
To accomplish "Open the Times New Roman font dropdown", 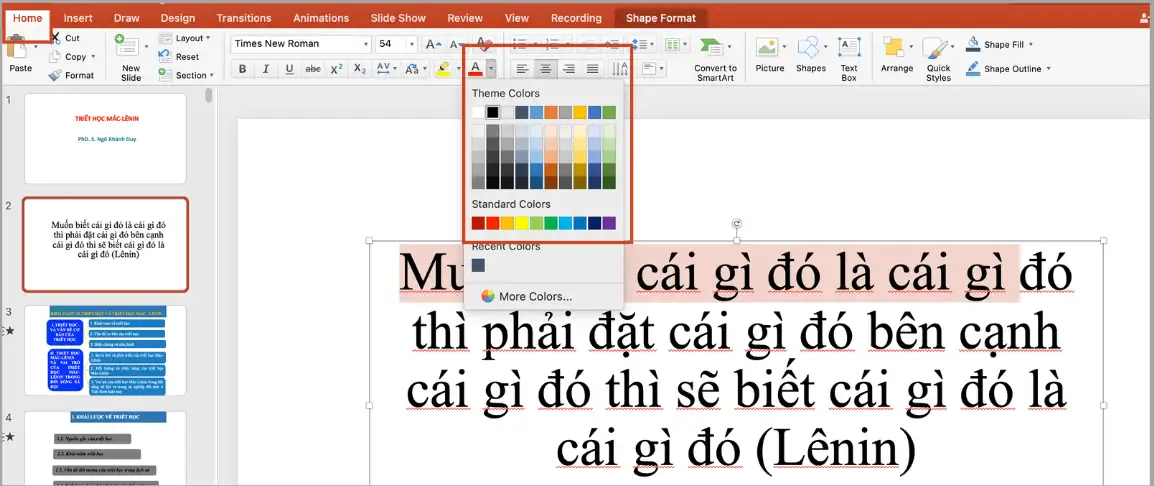I will (366, 44).
